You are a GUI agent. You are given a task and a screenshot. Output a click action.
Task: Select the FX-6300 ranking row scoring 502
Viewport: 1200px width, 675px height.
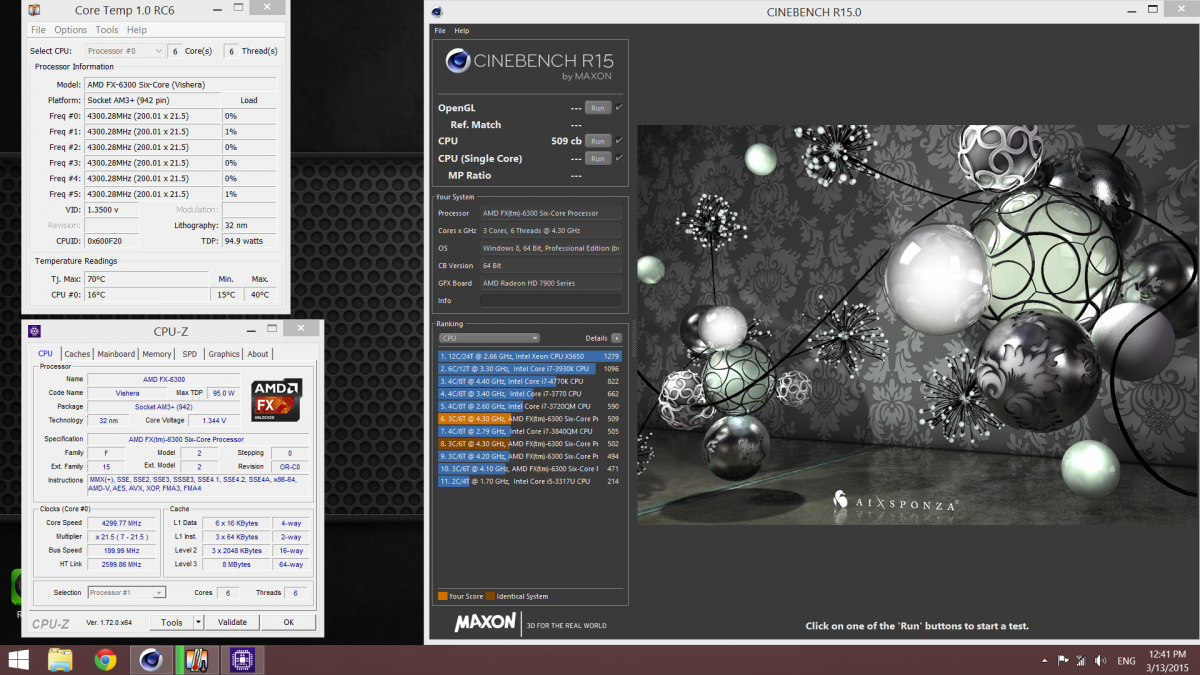click(530, 444)
